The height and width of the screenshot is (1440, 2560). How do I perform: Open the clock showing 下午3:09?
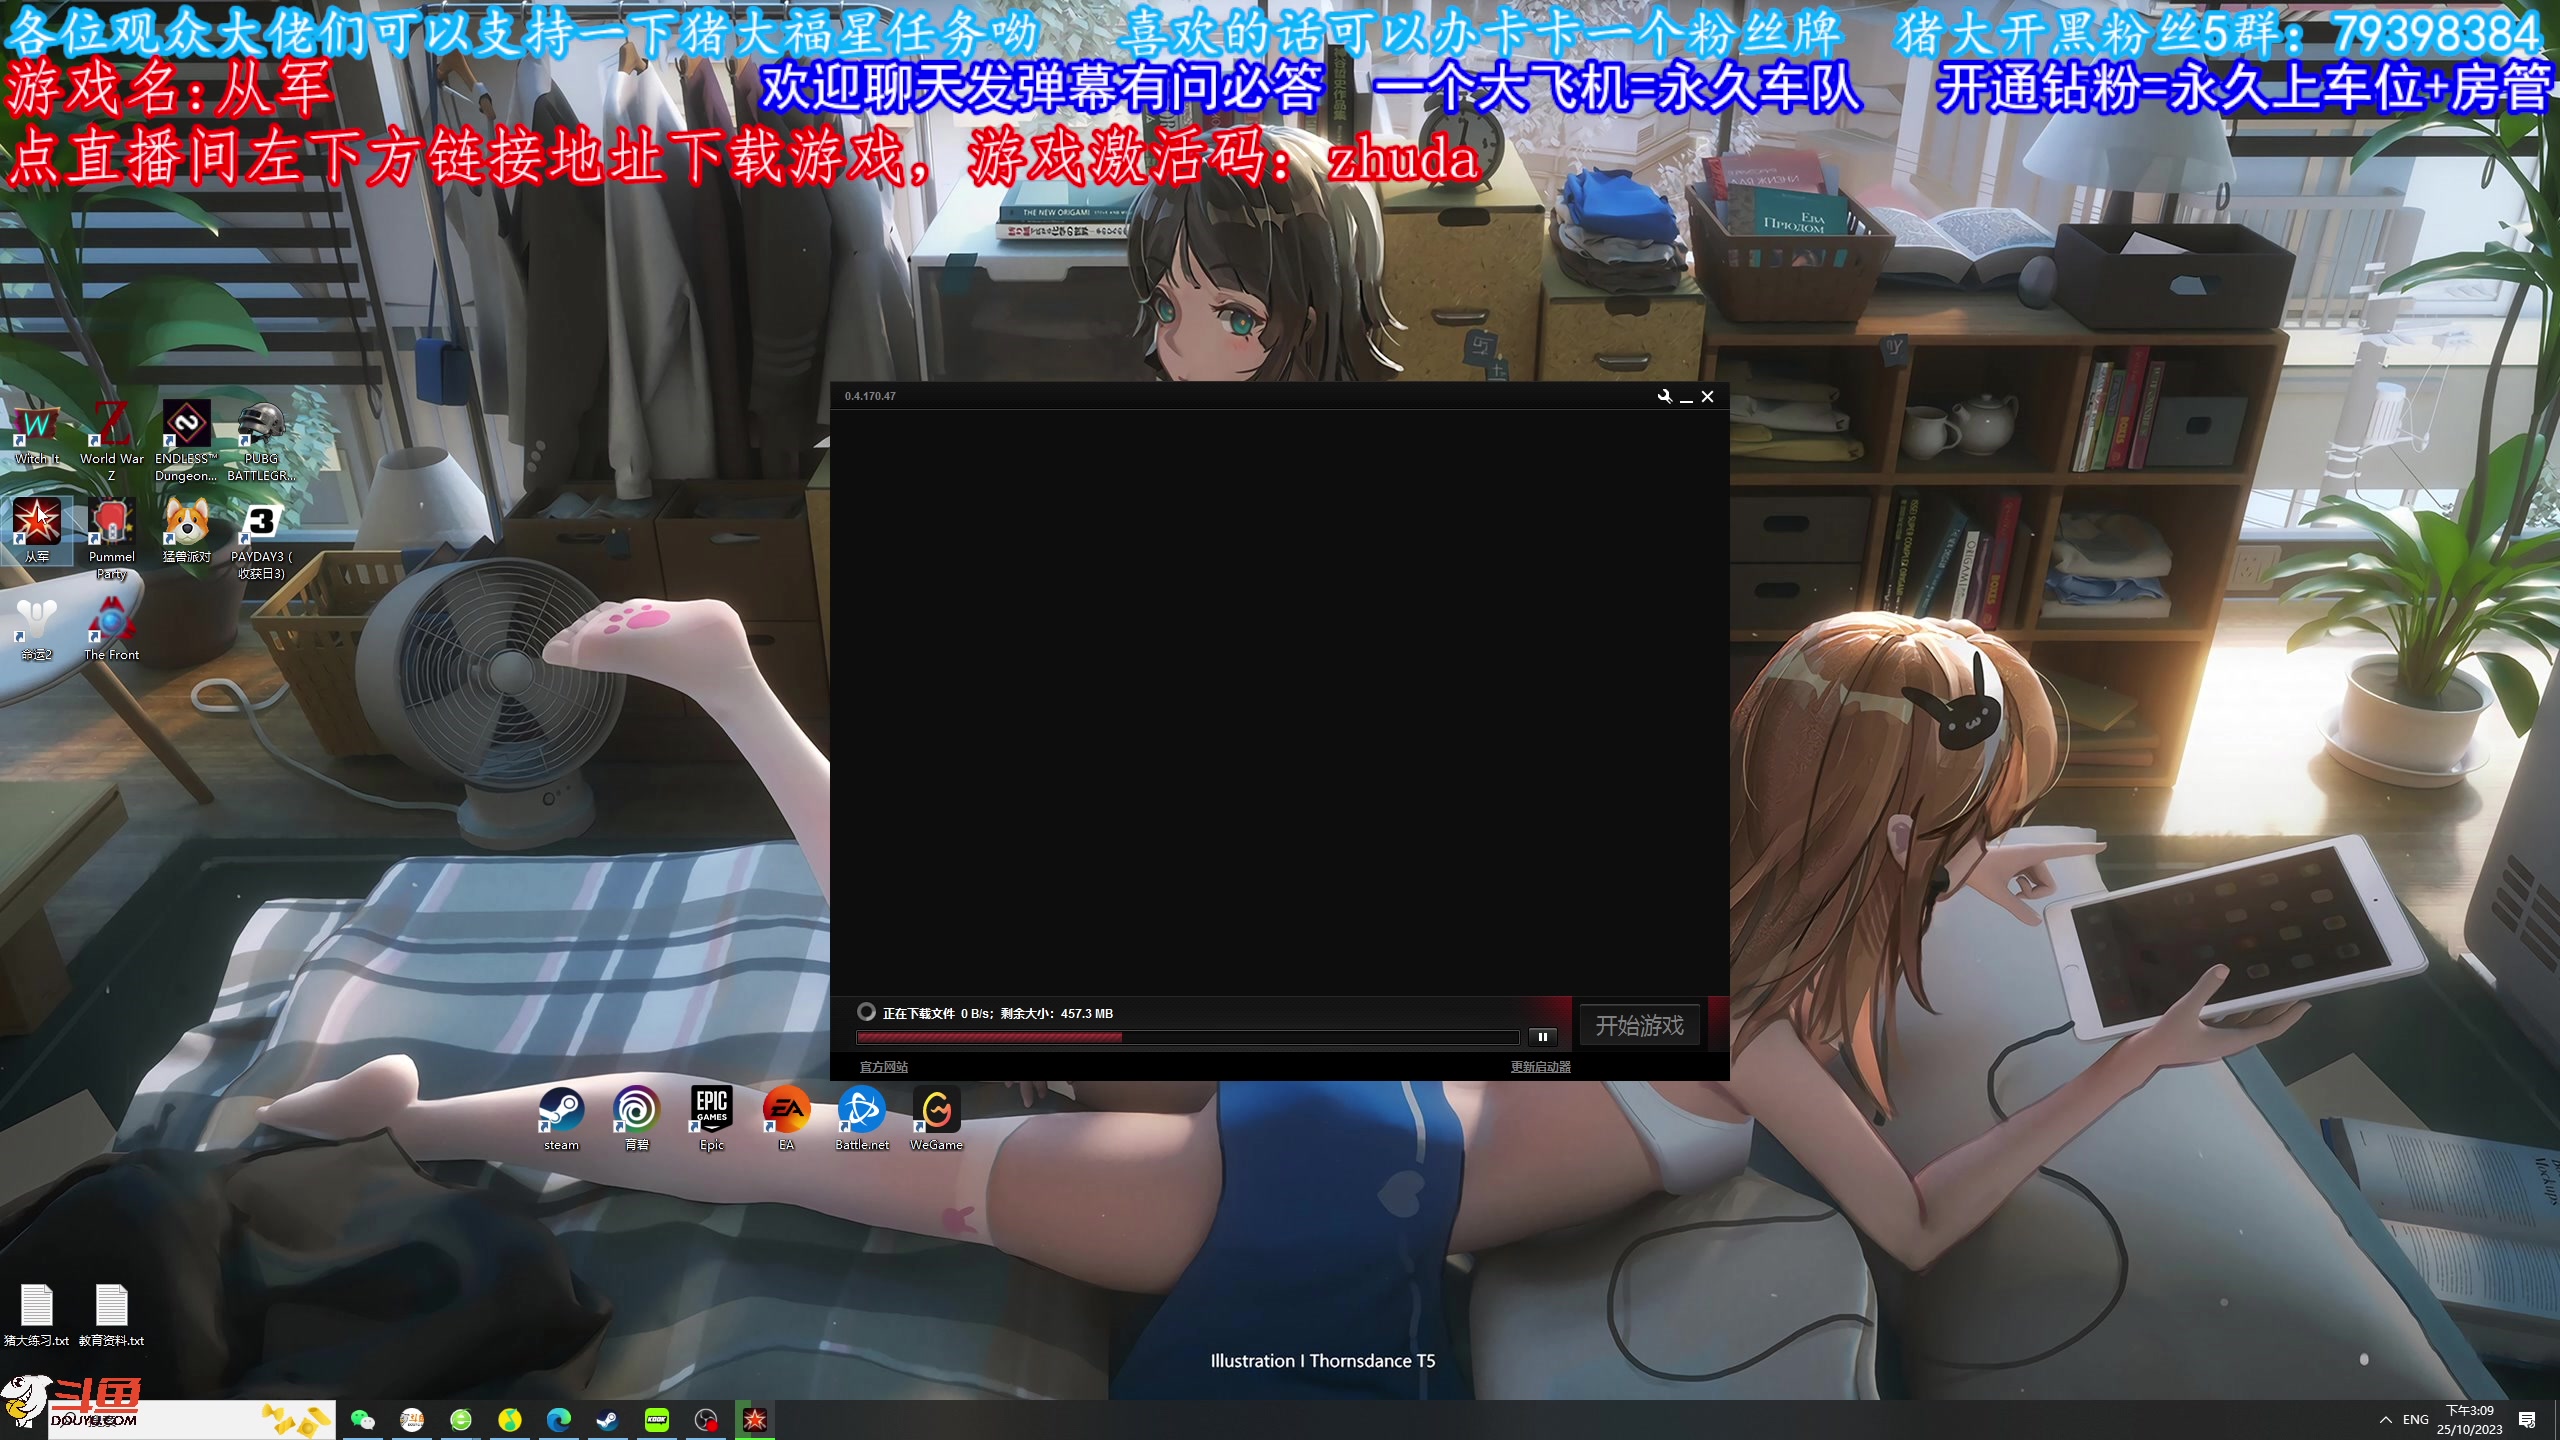pyautogui.click(x=2470, y=1420)
